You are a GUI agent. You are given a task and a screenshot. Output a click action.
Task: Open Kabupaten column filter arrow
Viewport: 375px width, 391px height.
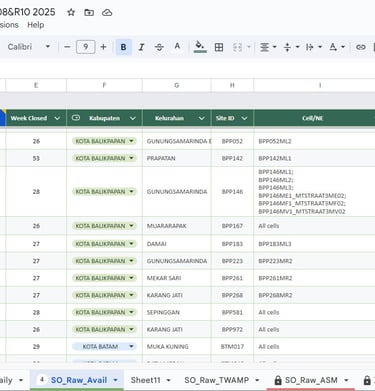point(133,118)
